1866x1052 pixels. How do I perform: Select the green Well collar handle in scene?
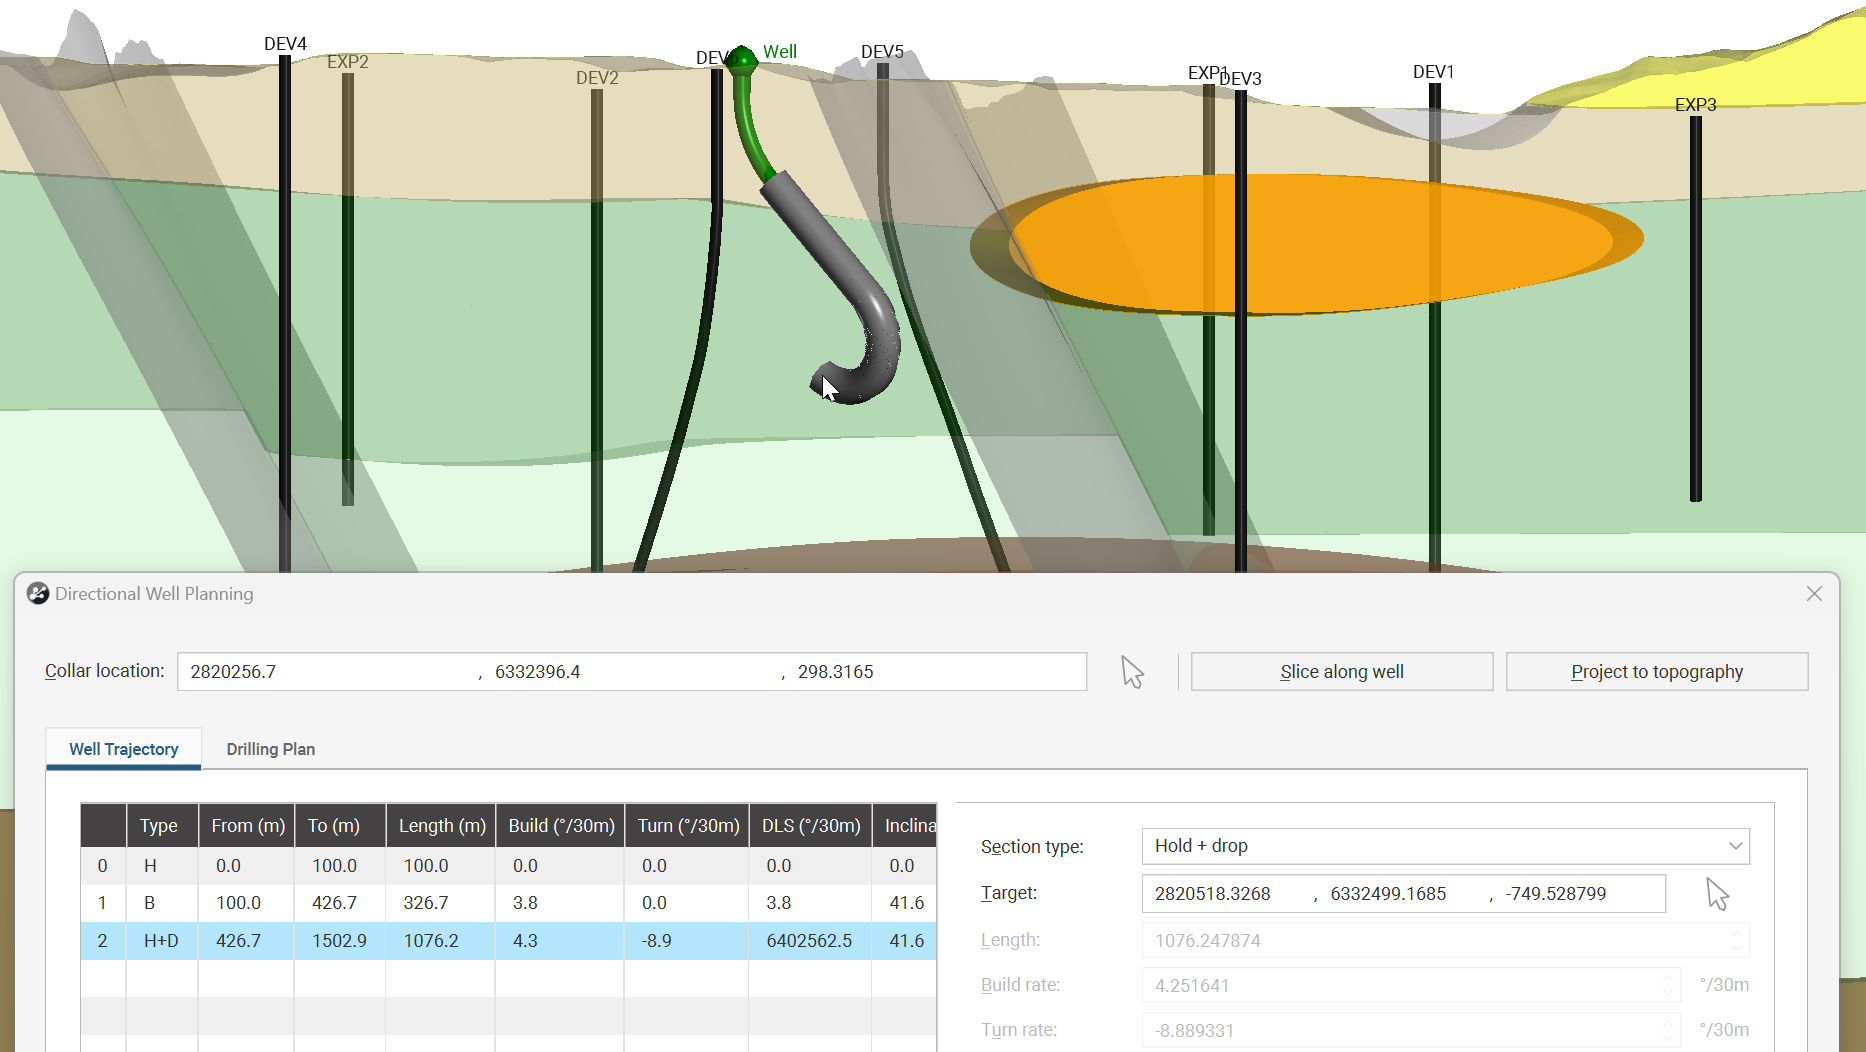742,59
